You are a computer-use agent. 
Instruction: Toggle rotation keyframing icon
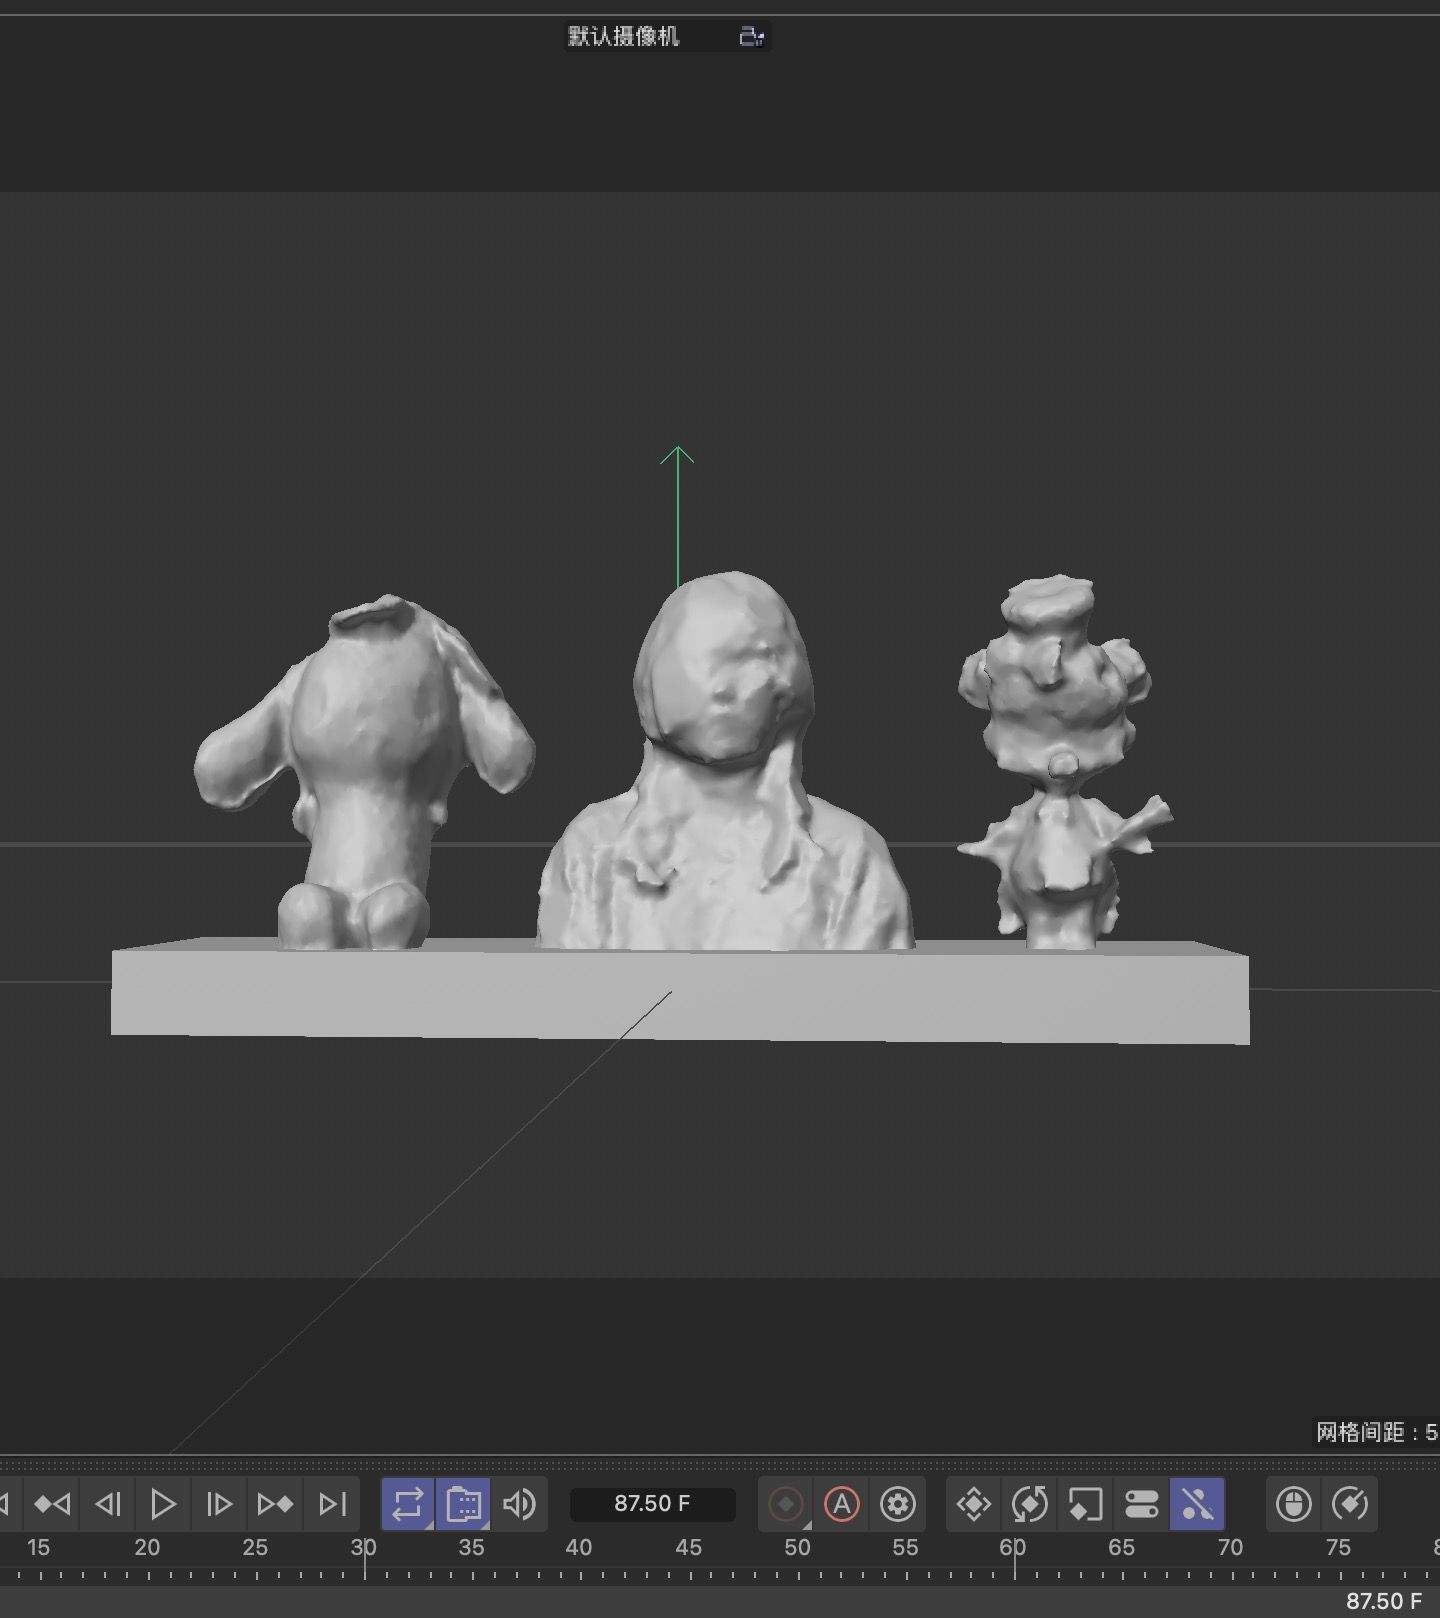pos(1030,1504)
